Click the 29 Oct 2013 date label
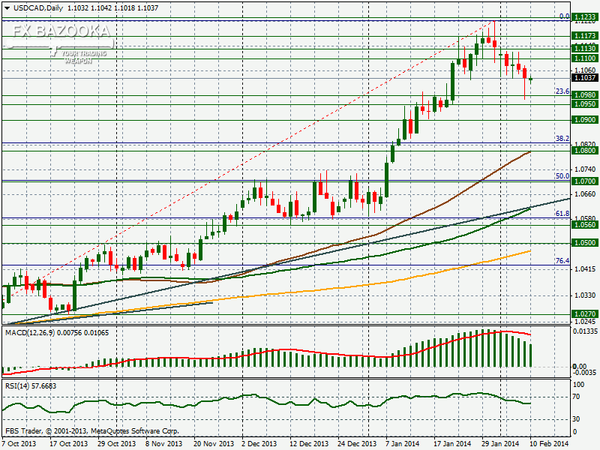Image resolution: width=600 pixels, height=450 pixels. (x=117, y=444)
